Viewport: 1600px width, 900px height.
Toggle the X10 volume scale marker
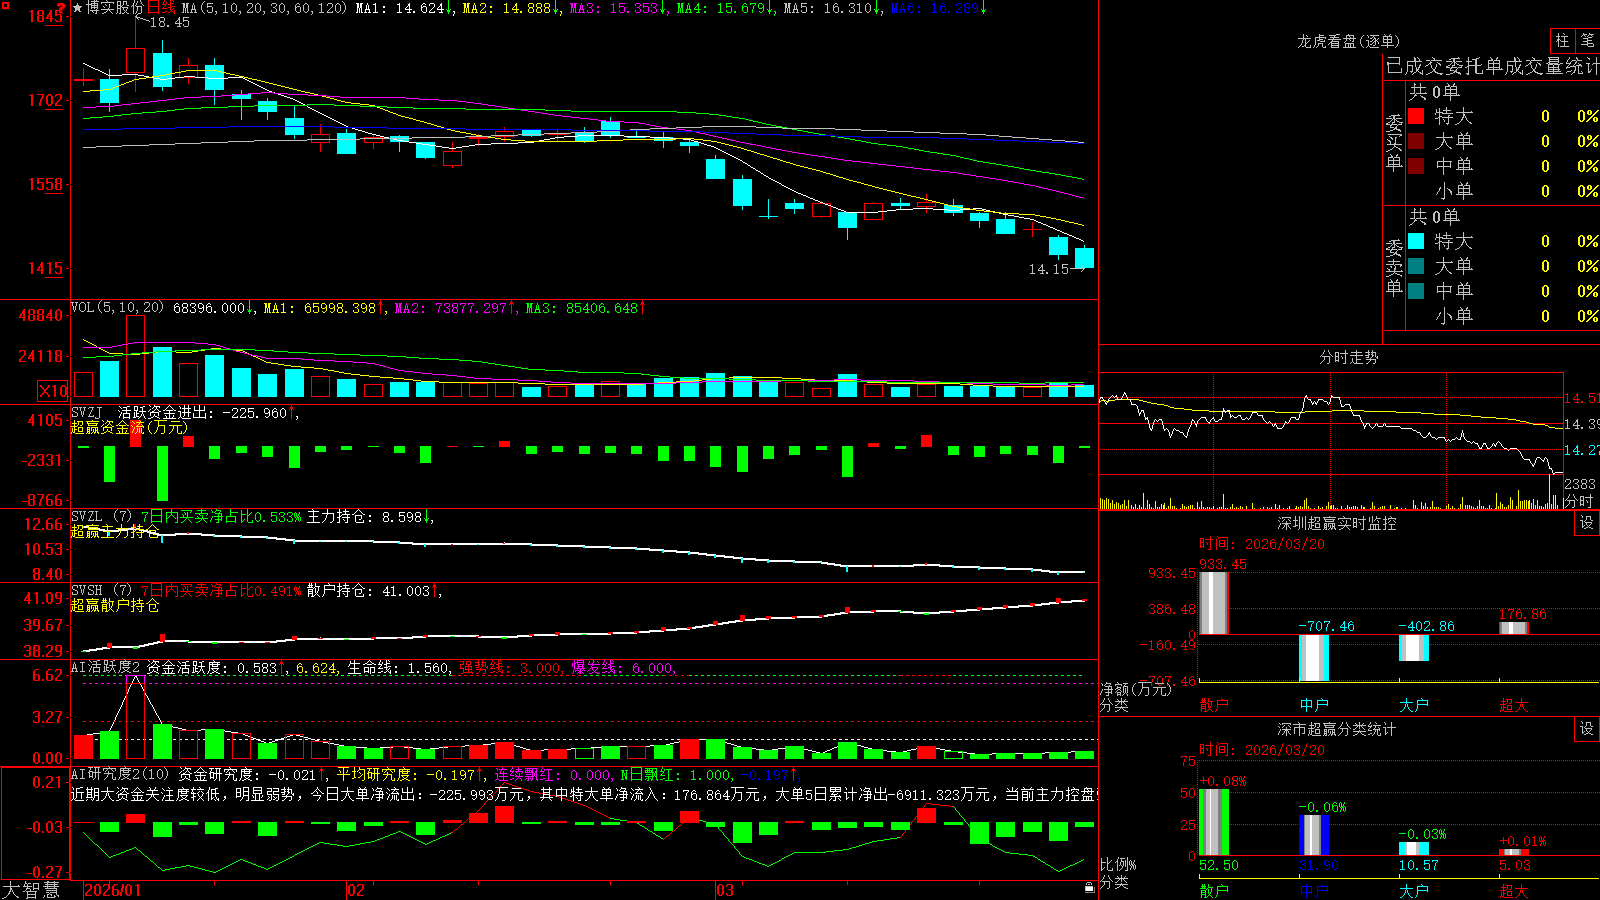53,391
